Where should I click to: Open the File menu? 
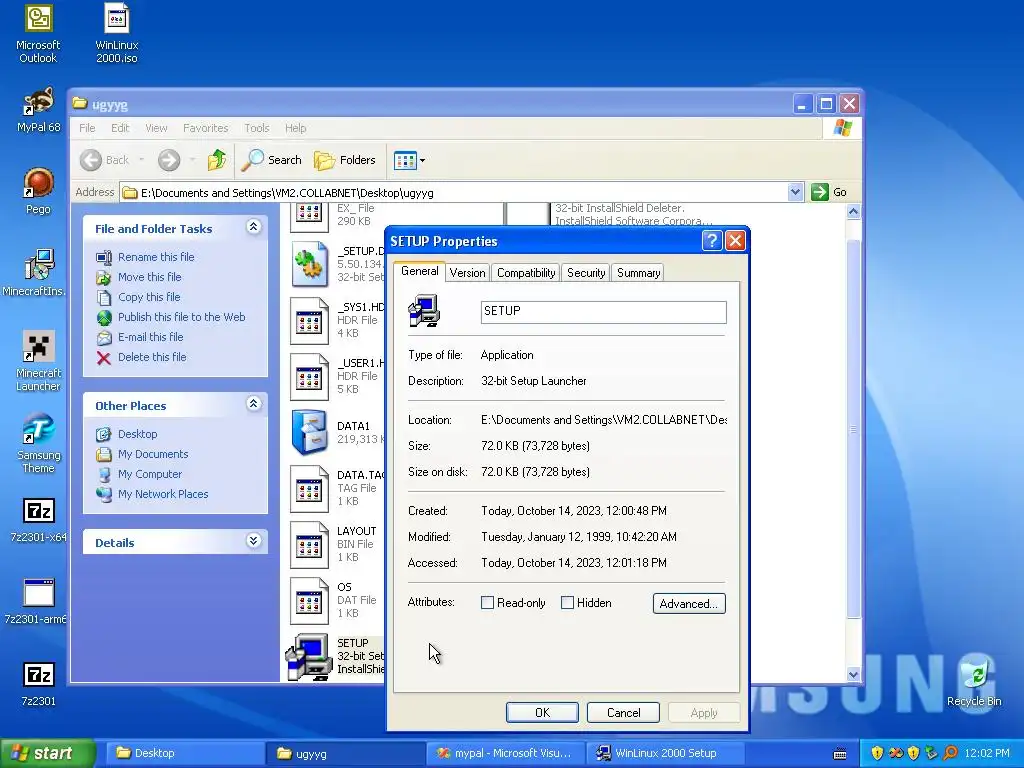coord(87,128)
